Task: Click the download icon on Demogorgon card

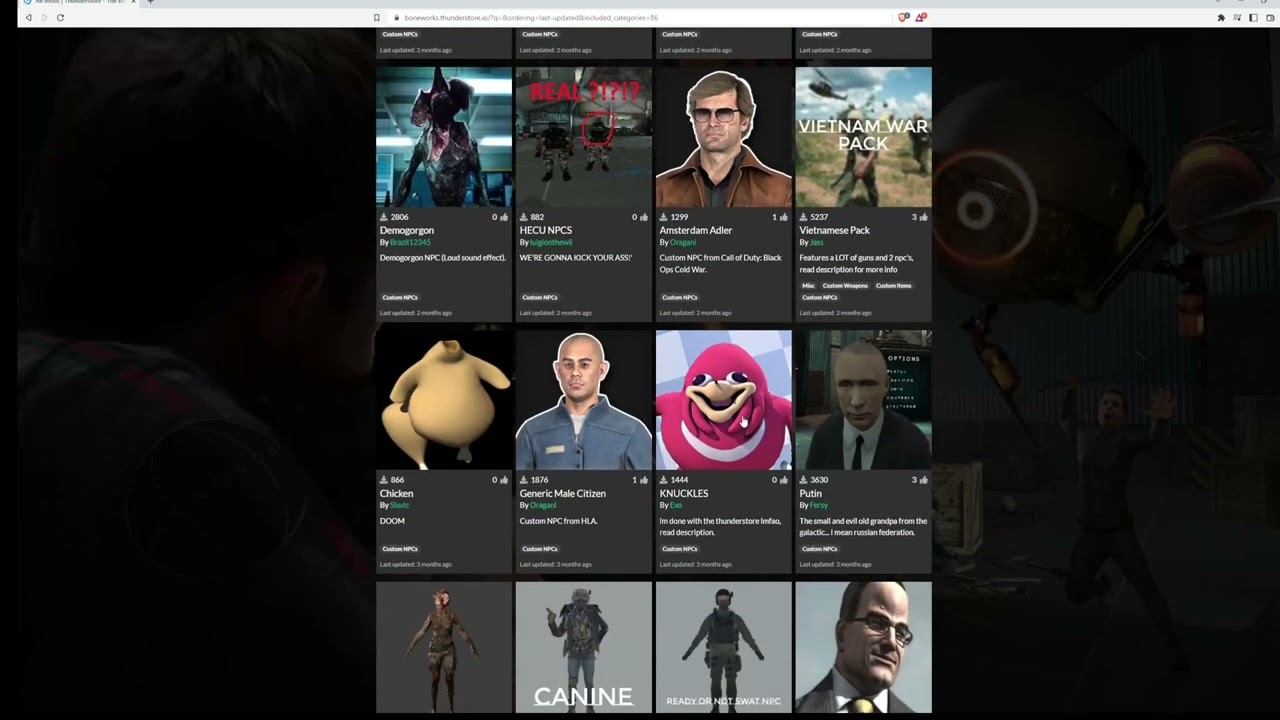Action: [384, 216]
